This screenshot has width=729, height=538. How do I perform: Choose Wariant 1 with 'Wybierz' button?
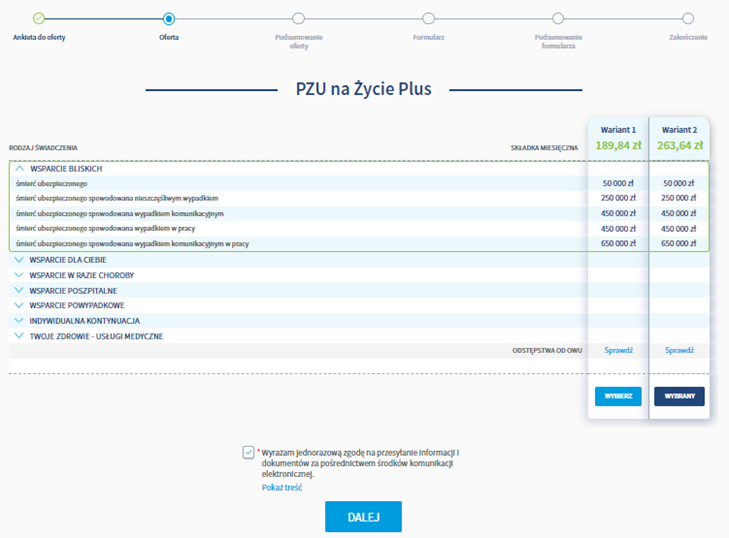coord(618,396)
